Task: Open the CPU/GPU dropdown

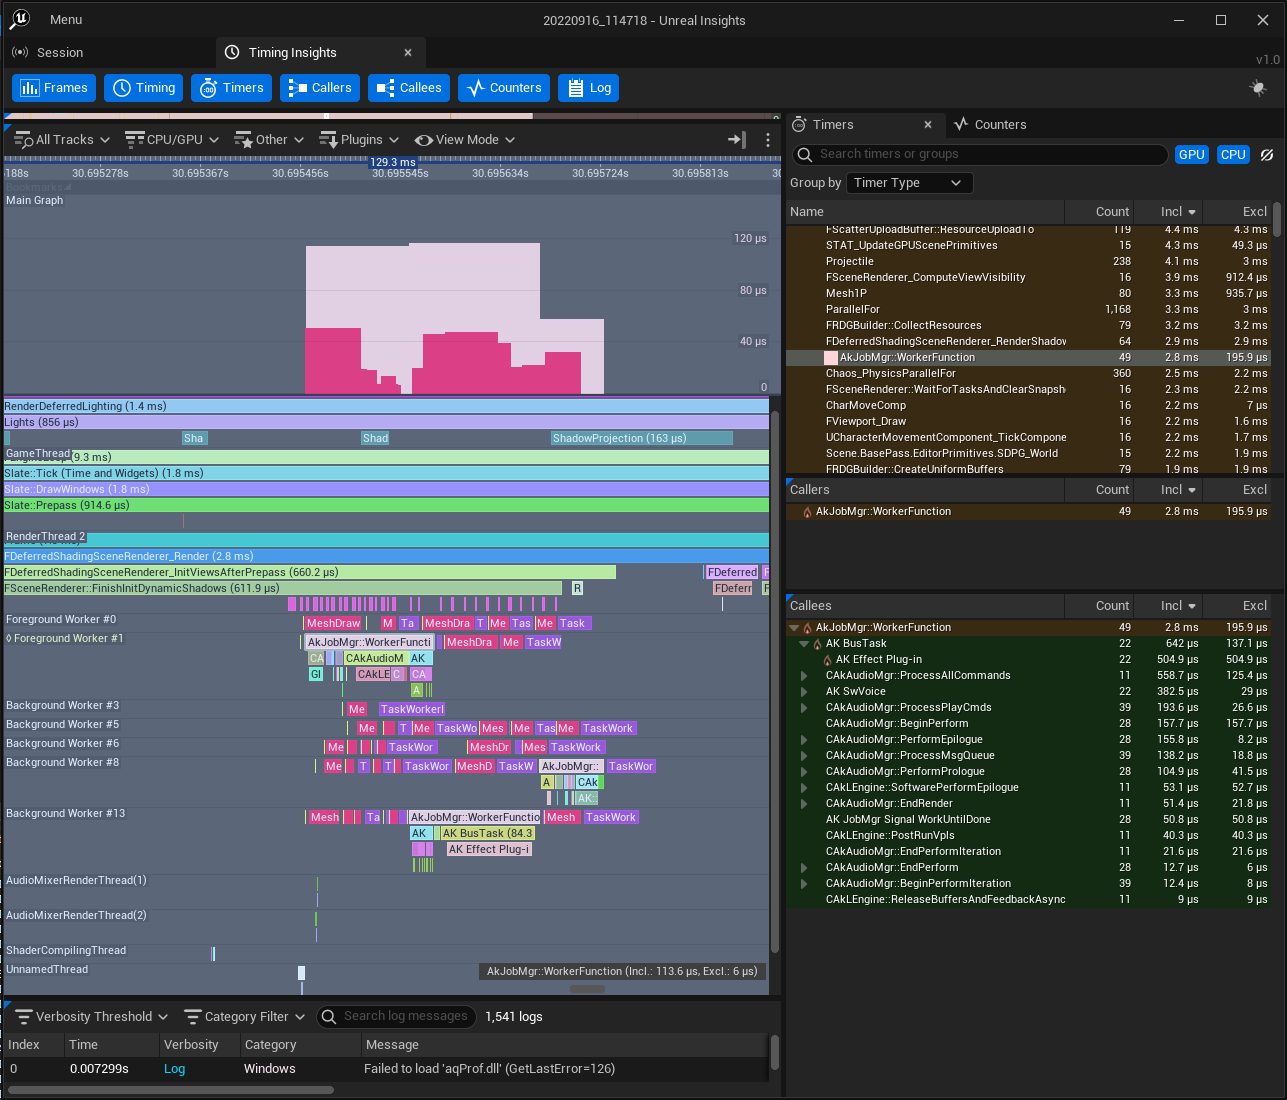Action: point(172,140)
